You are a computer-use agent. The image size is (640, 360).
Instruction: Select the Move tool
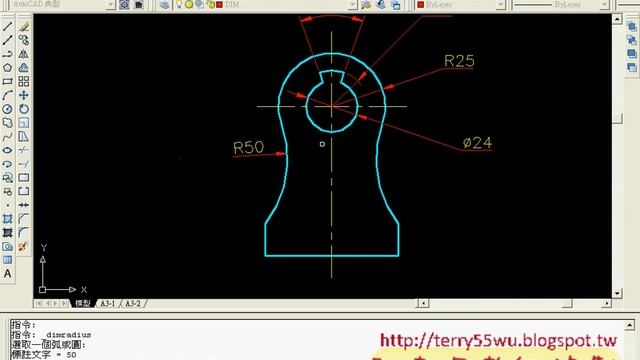(x=24, y=96)
